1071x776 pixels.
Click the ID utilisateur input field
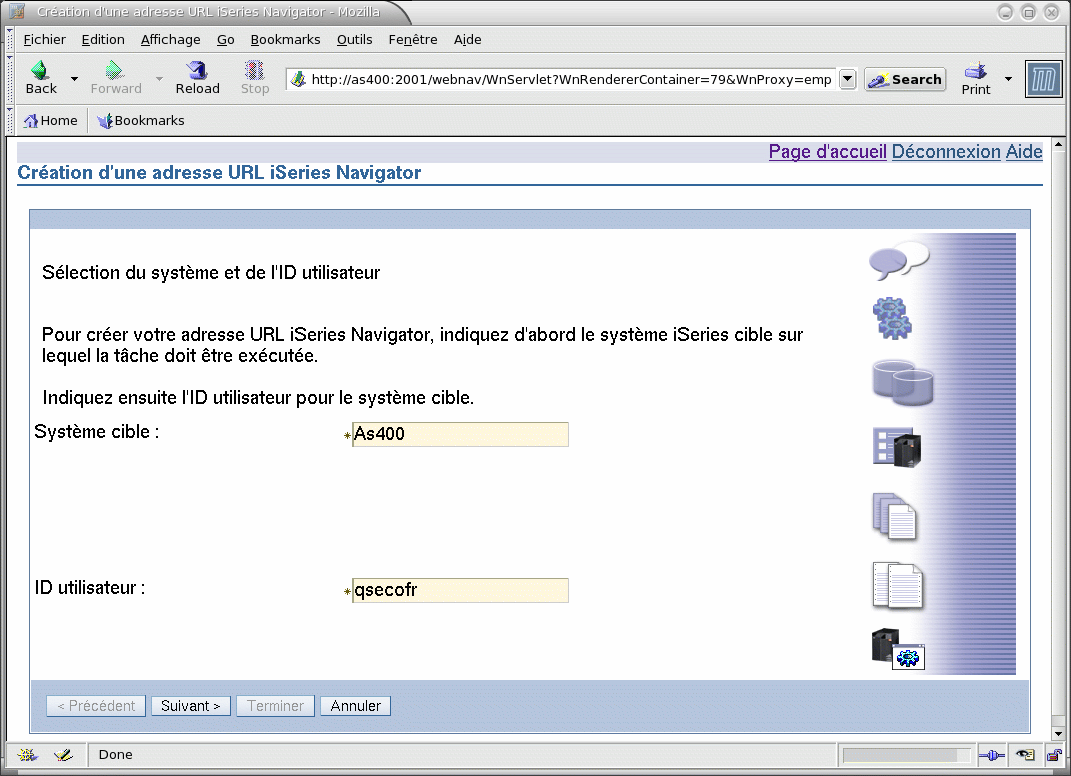460,590
